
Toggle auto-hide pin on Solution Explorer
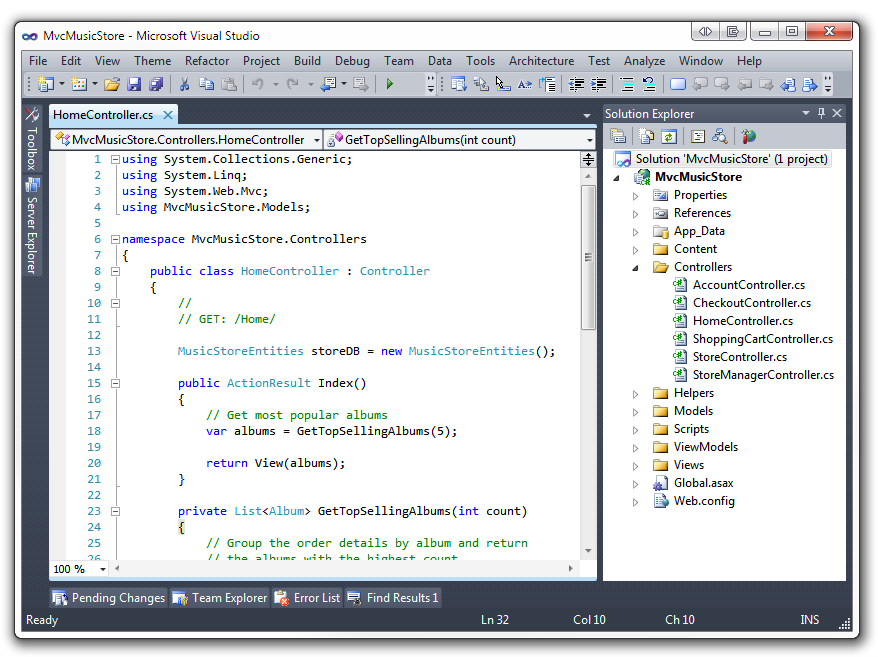click(821, 113)
